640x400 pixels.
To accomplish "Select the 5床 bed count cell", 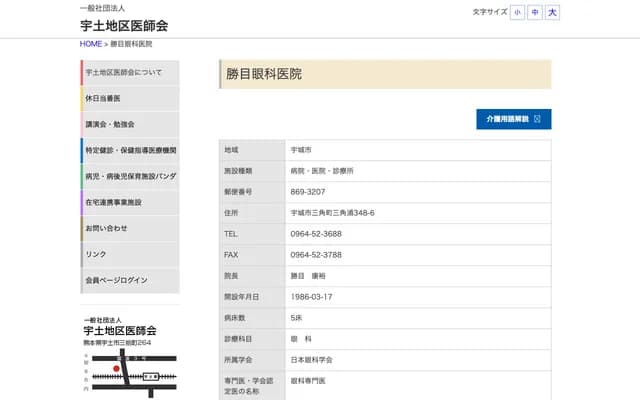I will (x=418, y=318).
